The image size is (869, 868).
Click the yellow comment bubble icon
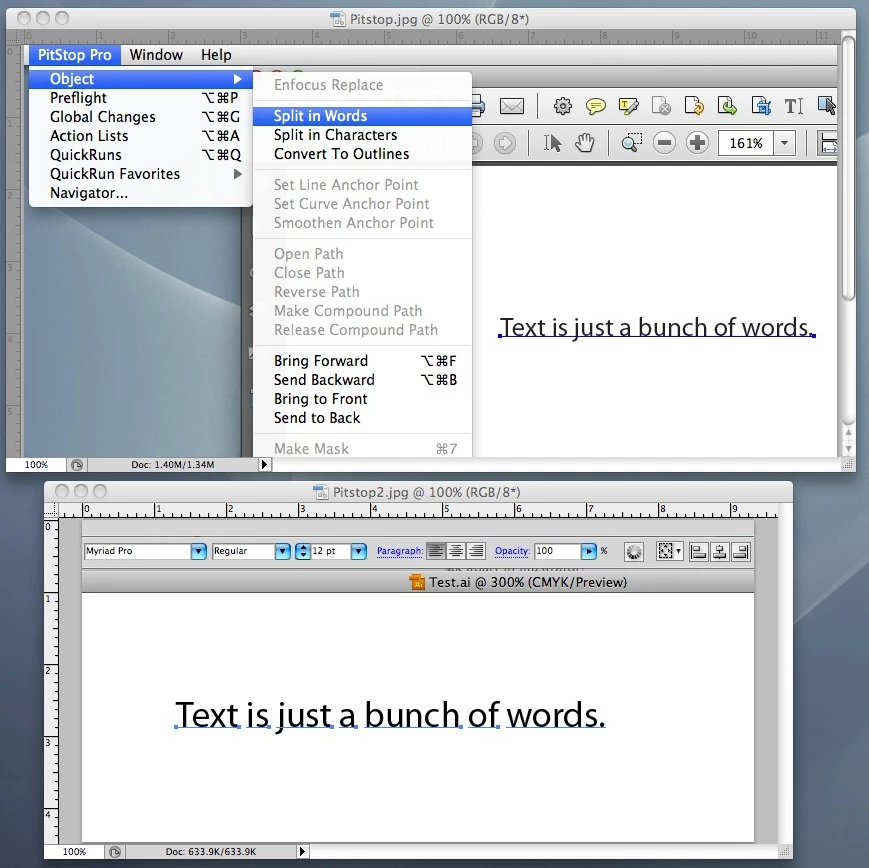coord(596,105)
